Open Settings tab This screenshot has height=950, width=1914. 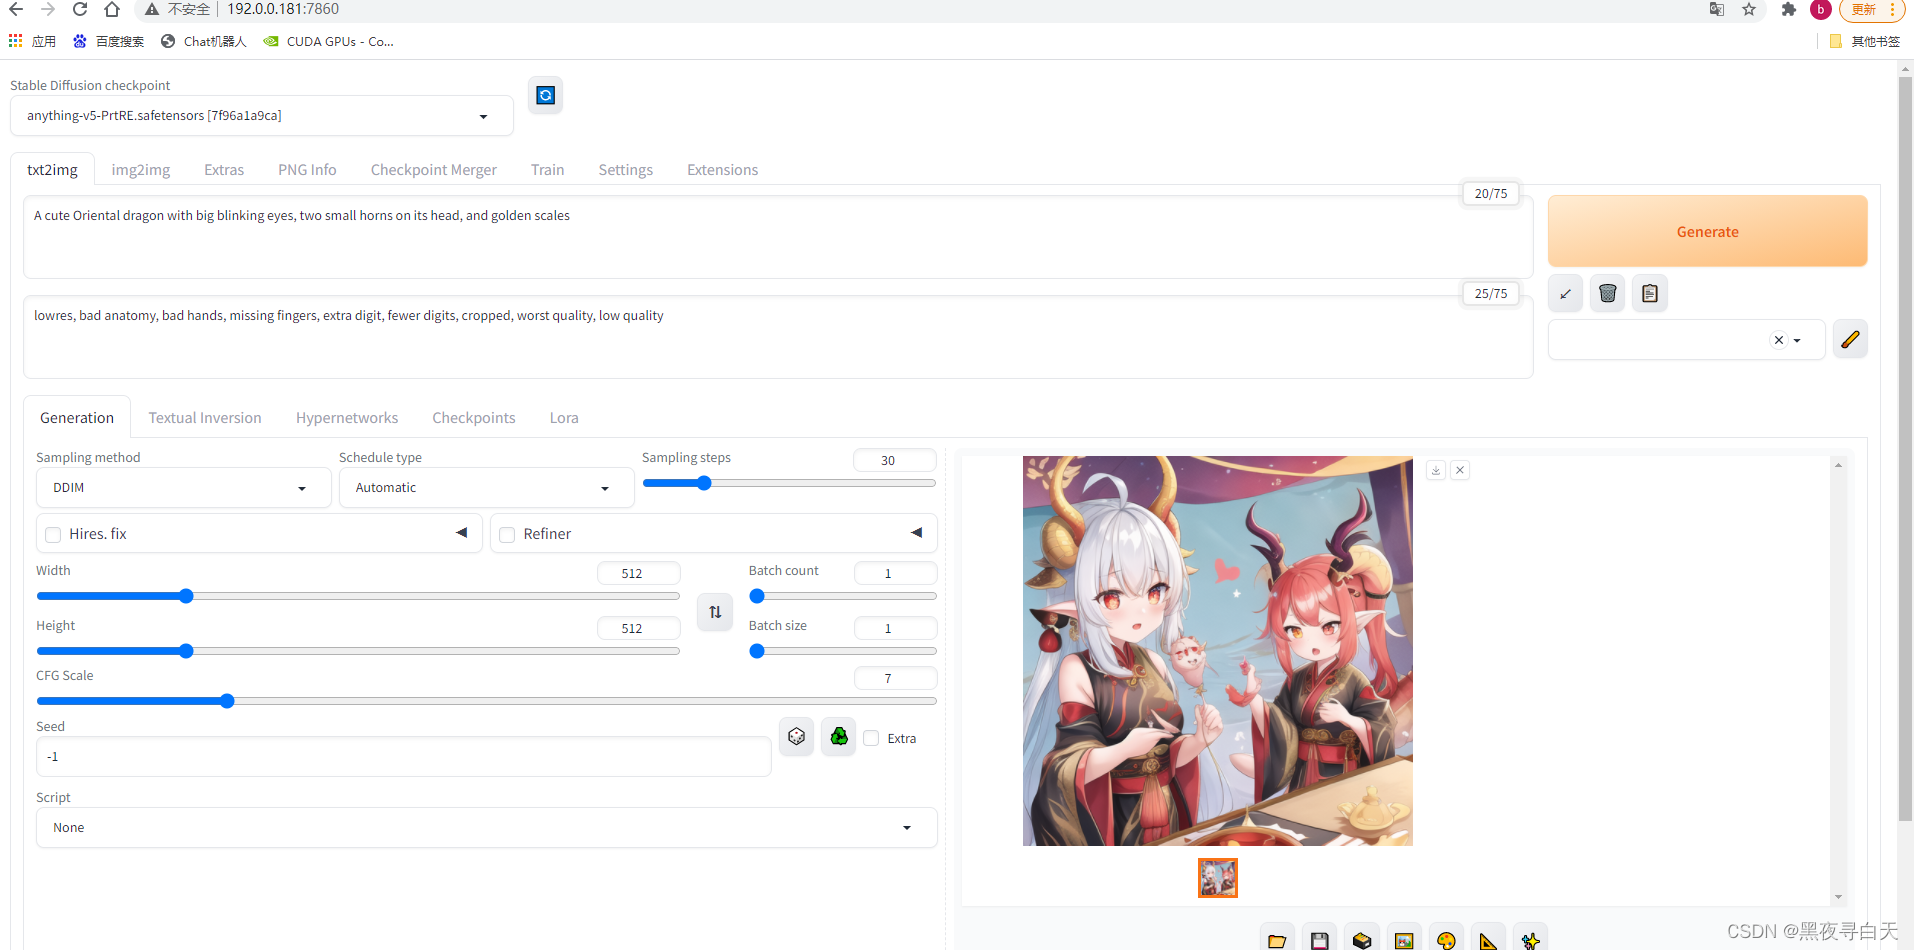tap(625, 170)
